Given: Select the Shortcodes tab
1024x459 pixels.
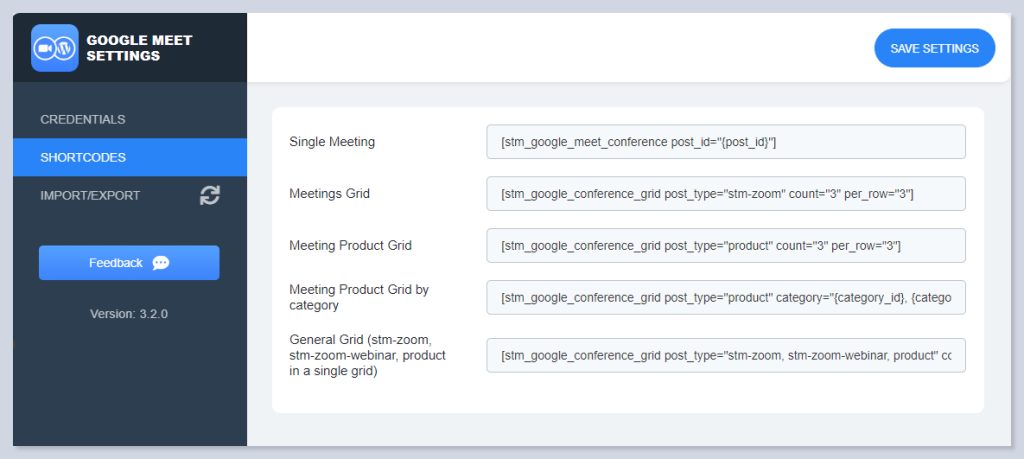Looking at the screenshot, I should 83,157.
